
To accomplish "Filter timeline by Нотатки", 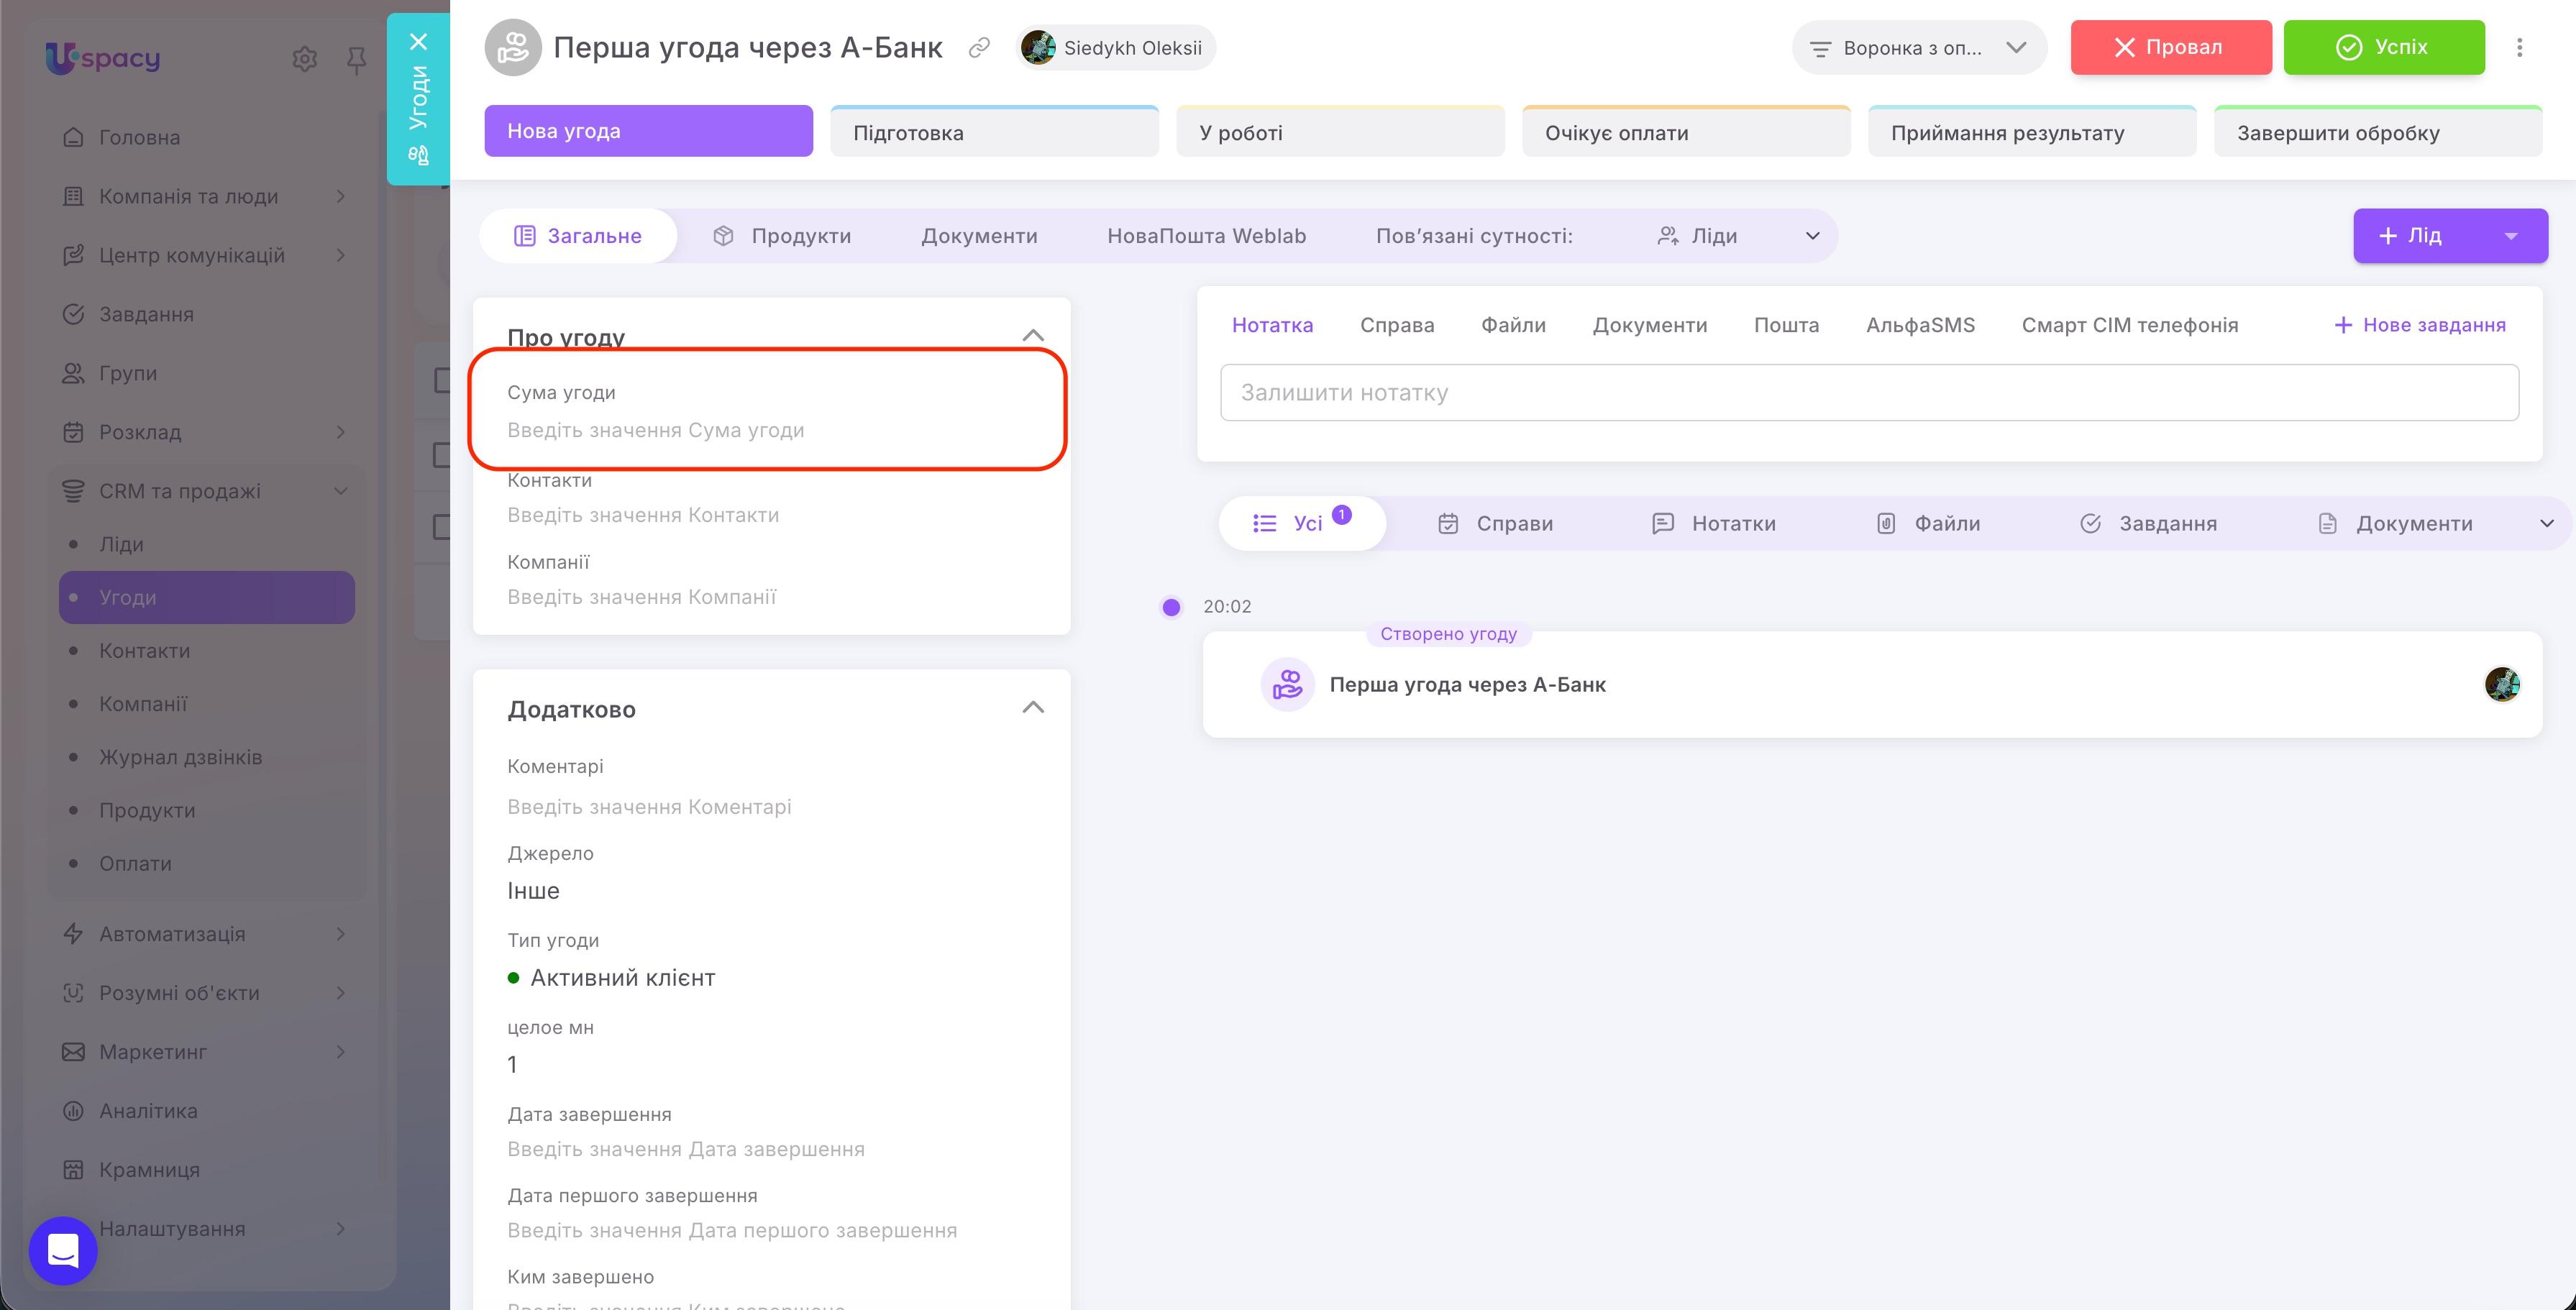I will point(1713,523).
